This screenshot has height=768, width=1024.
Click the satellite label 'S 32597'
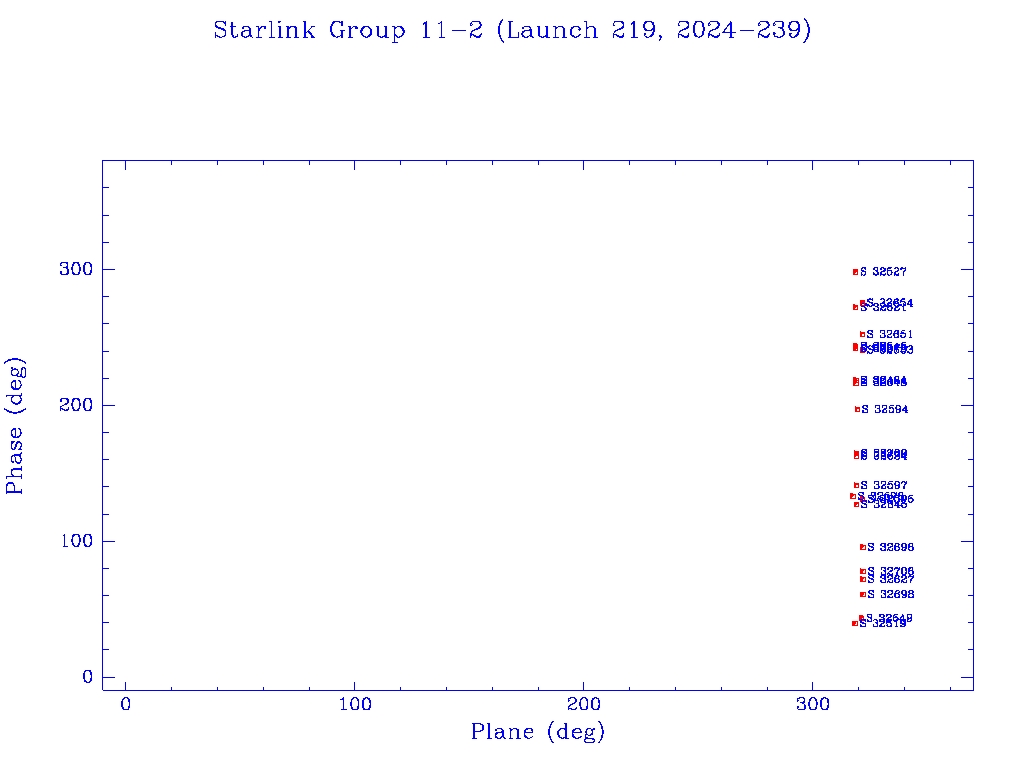(x=884, y=485)
